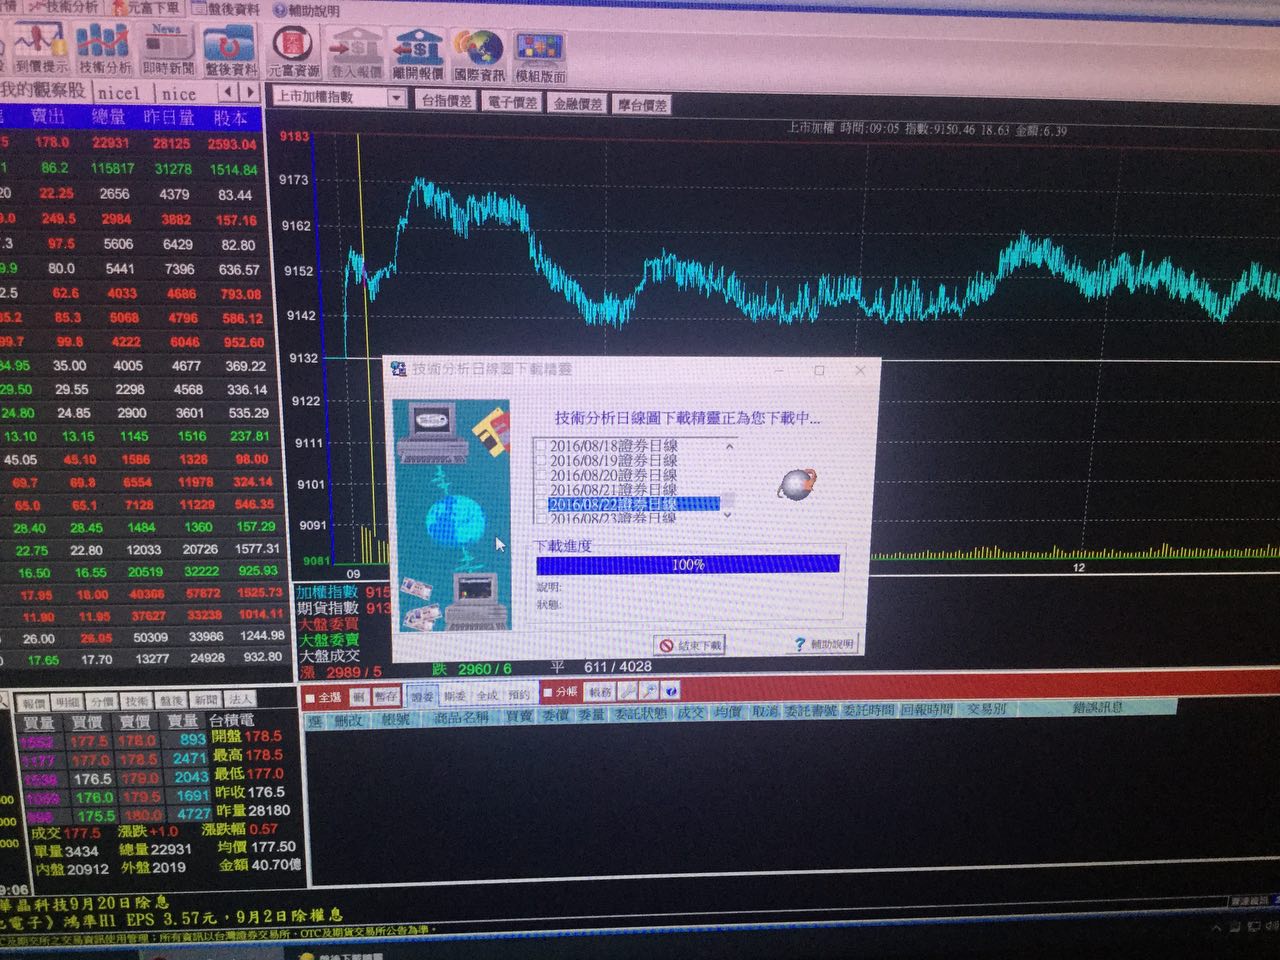Image resolution: width=1280 pixels, height=960 pixels.
Task: Switch to the nice1 watchlist tab
Action: point(119,92)
